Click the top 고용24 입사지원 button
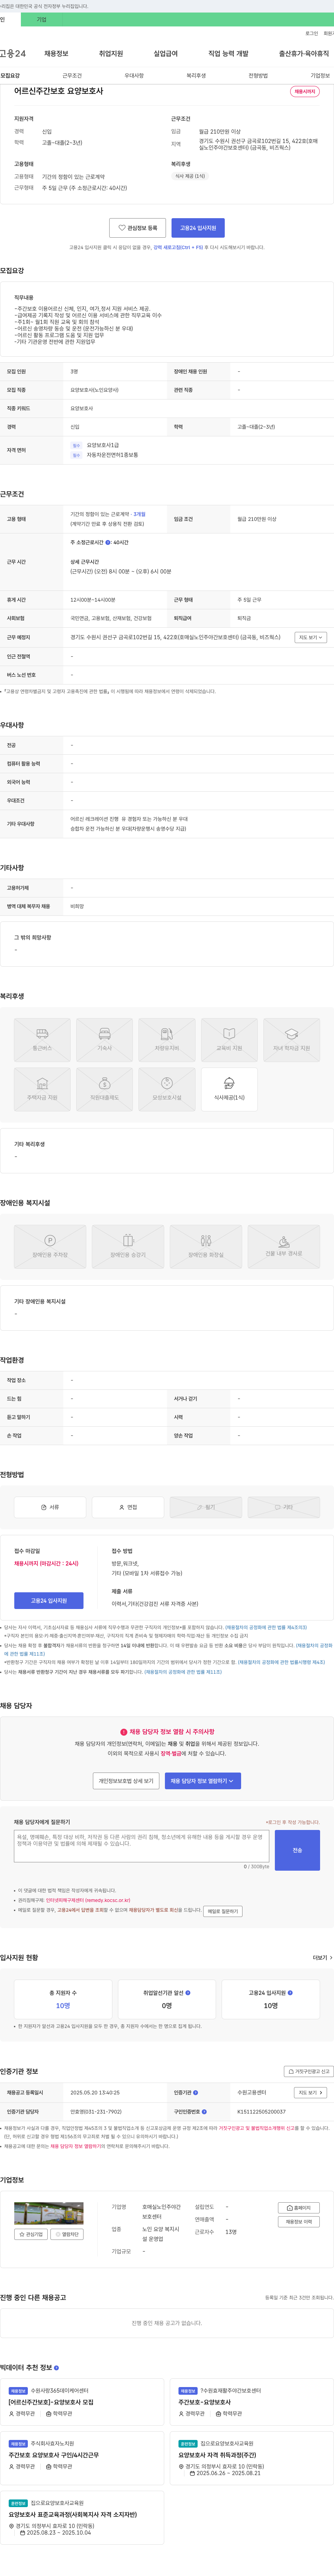This screenshot has height=2576, width=334. coord(198,228)
